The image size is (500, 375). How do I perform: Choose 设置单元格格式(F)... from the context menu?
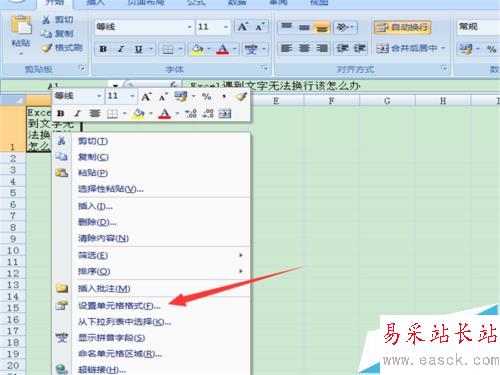click(x=152, y=306)
